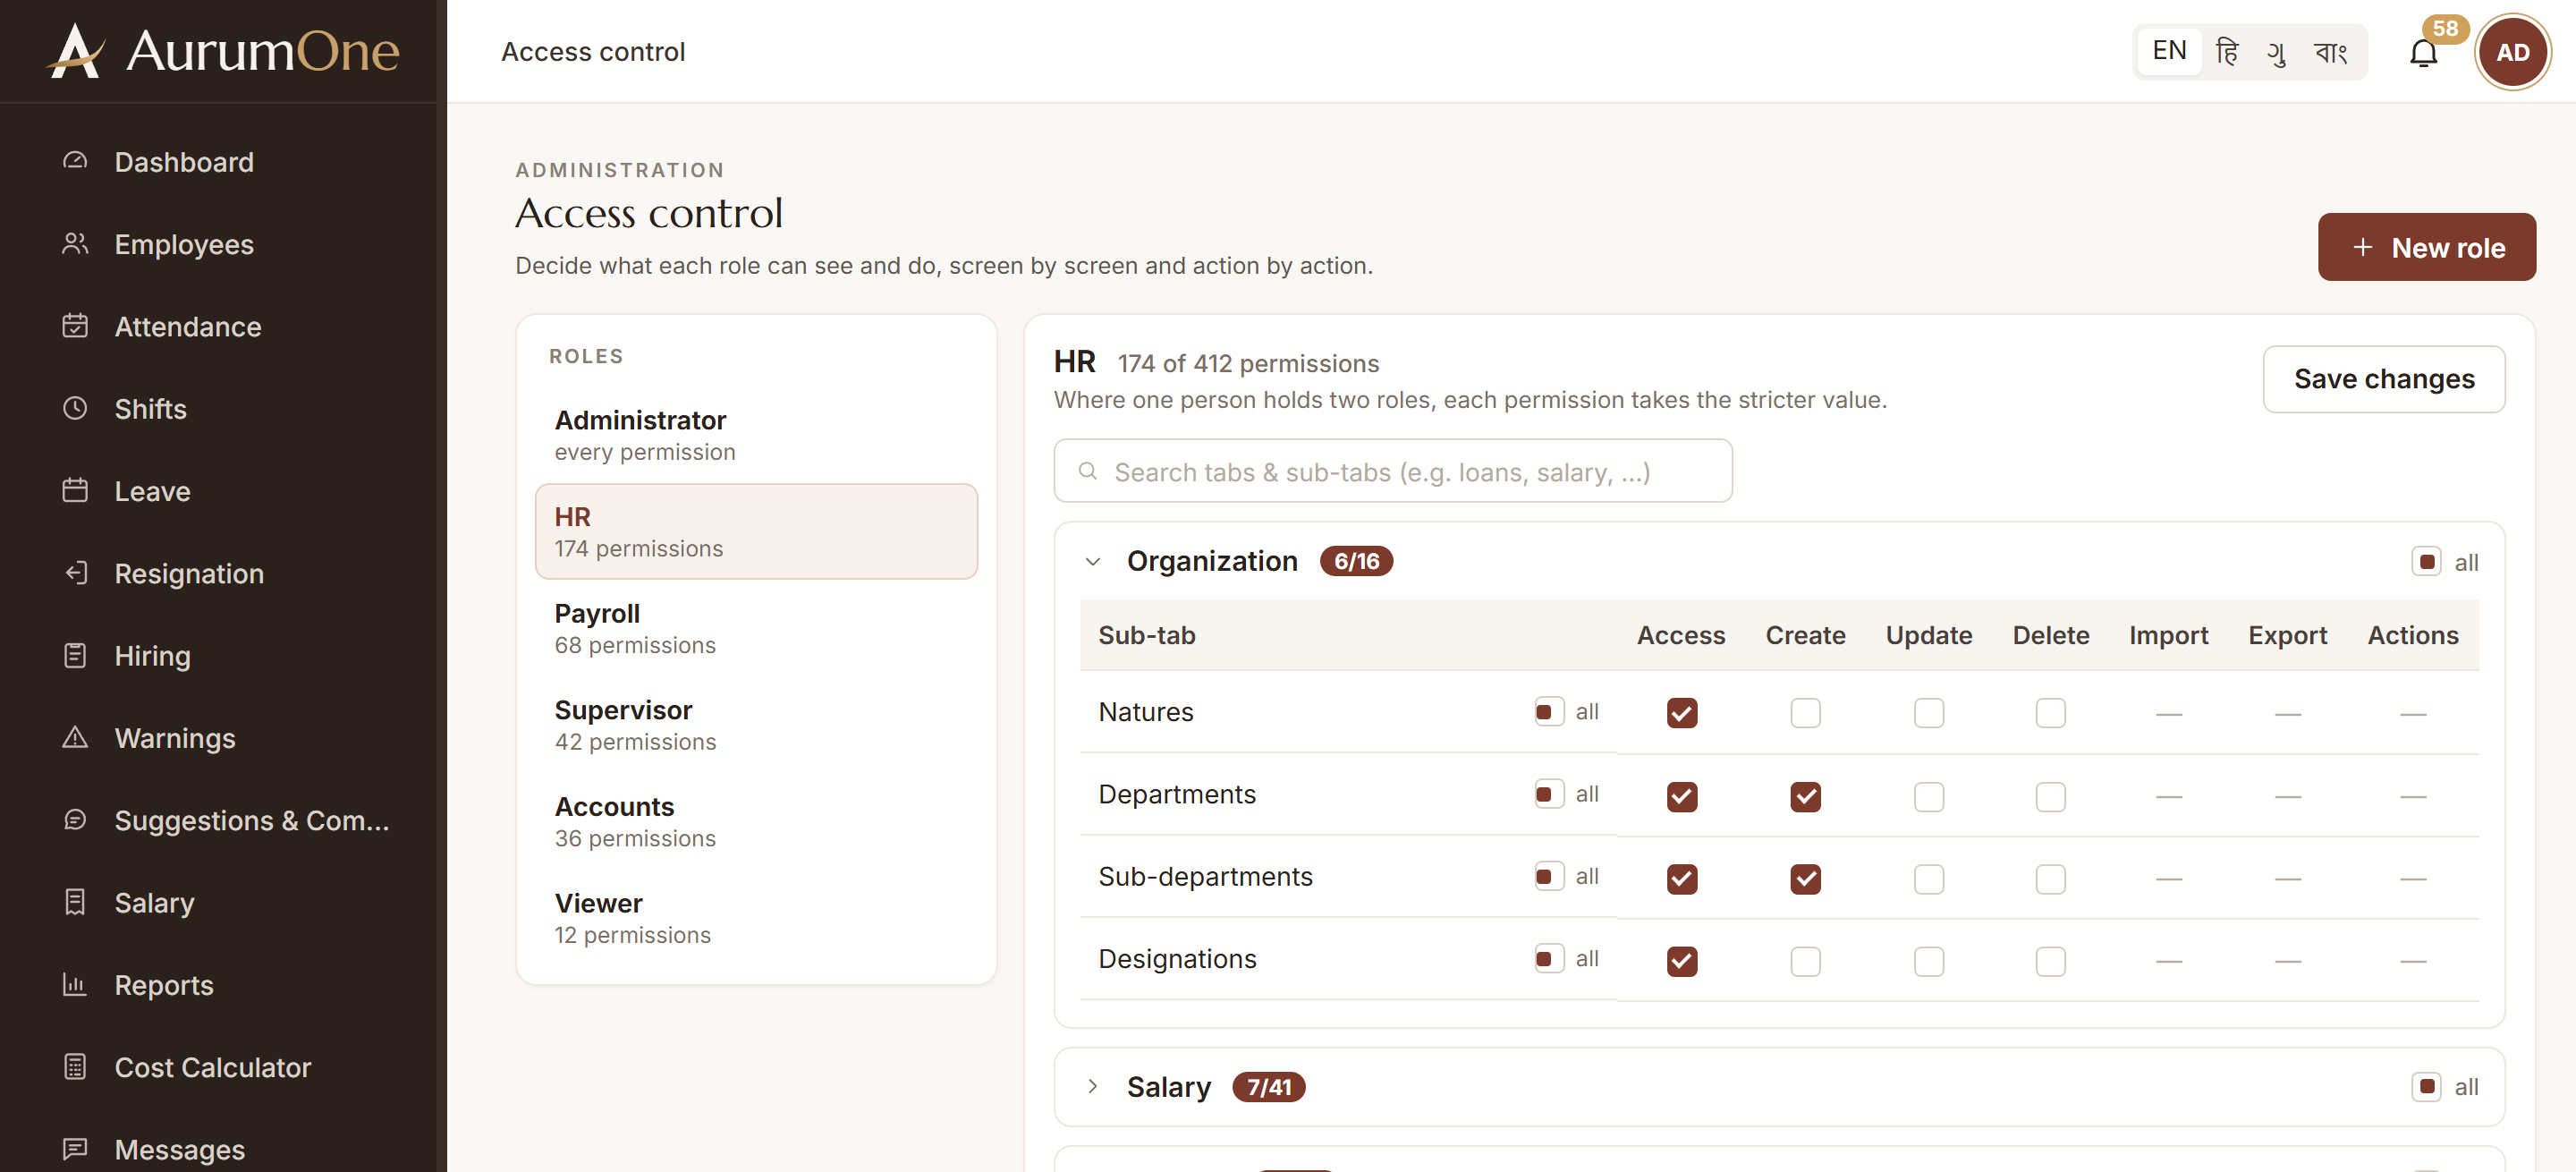The width and height of the screenshot is (2576, 1172).
Task: Enable Create permission for Natures
Action: (x=1805, y=713)
